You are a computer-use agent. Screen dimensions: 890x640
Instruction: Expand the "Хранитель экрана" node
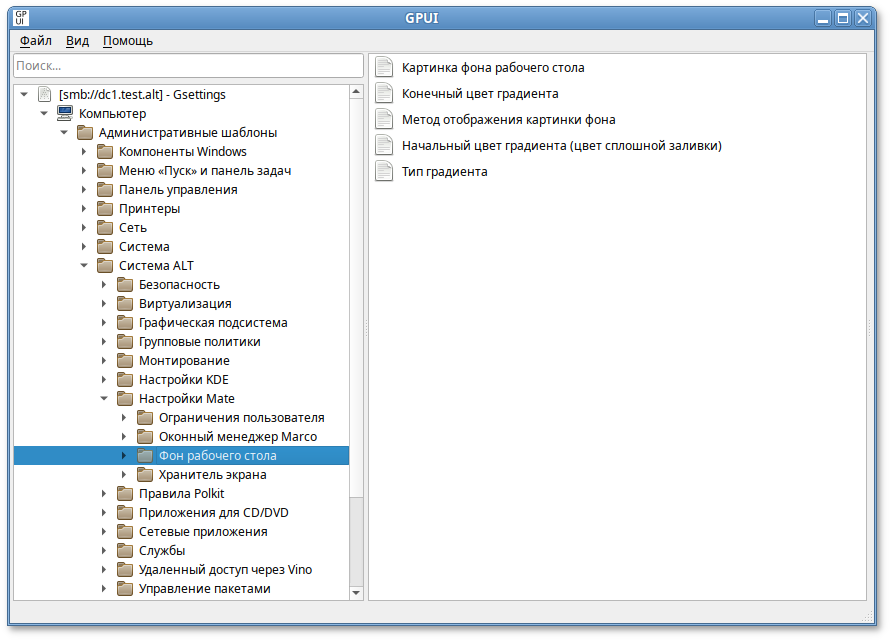[125, 474]
